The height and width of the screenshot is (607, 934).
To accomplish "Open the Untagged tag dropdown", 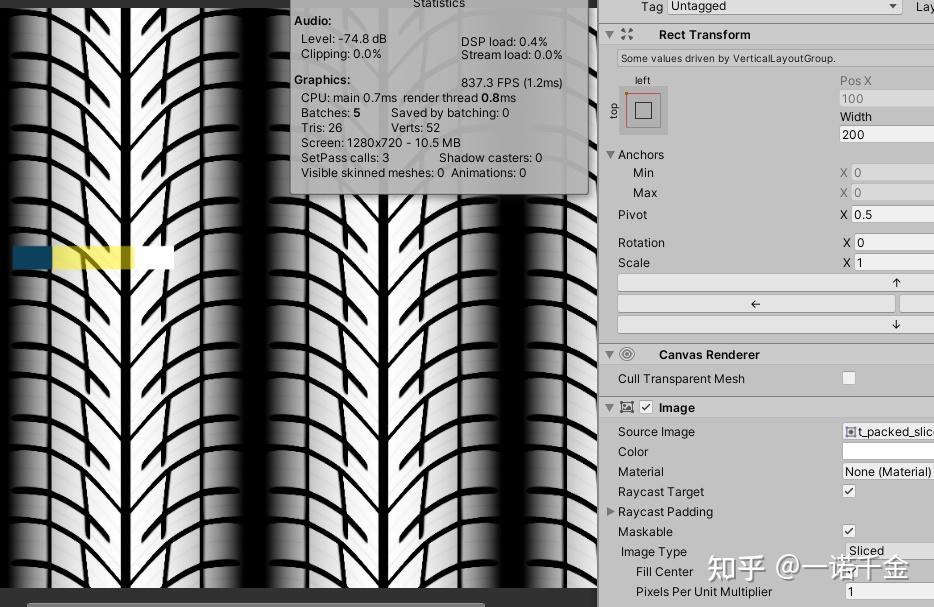I will coord(784,7).
